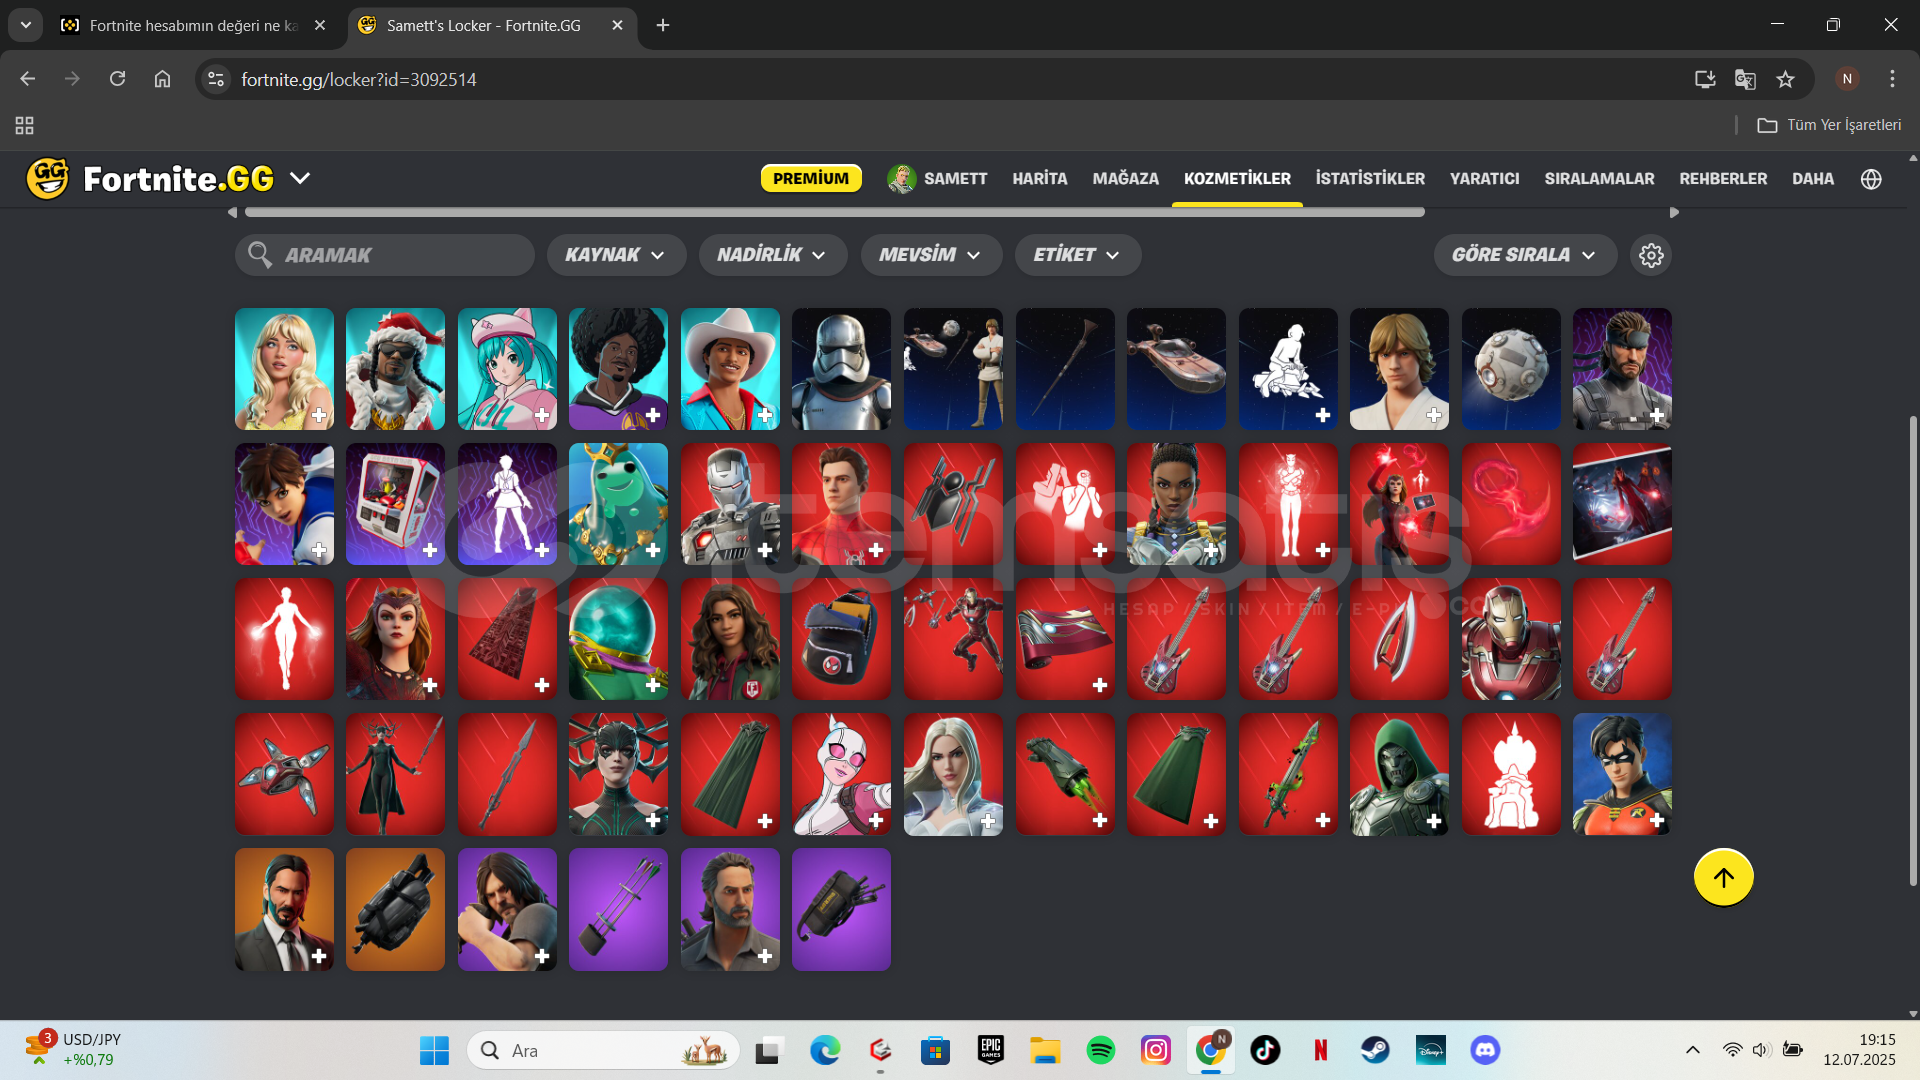Open Discord from taskbar
1920x1080 pixels.
click(x=1485, y=1050)
